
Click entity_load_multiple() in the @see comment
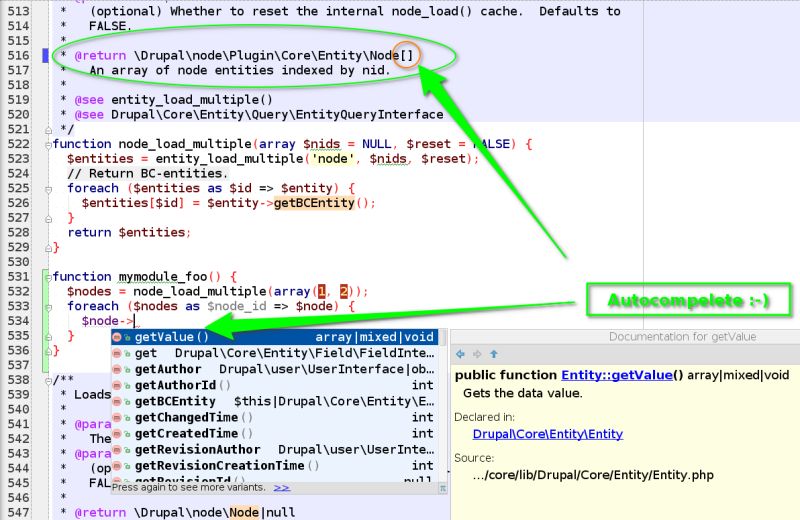(x=192, y=100)
